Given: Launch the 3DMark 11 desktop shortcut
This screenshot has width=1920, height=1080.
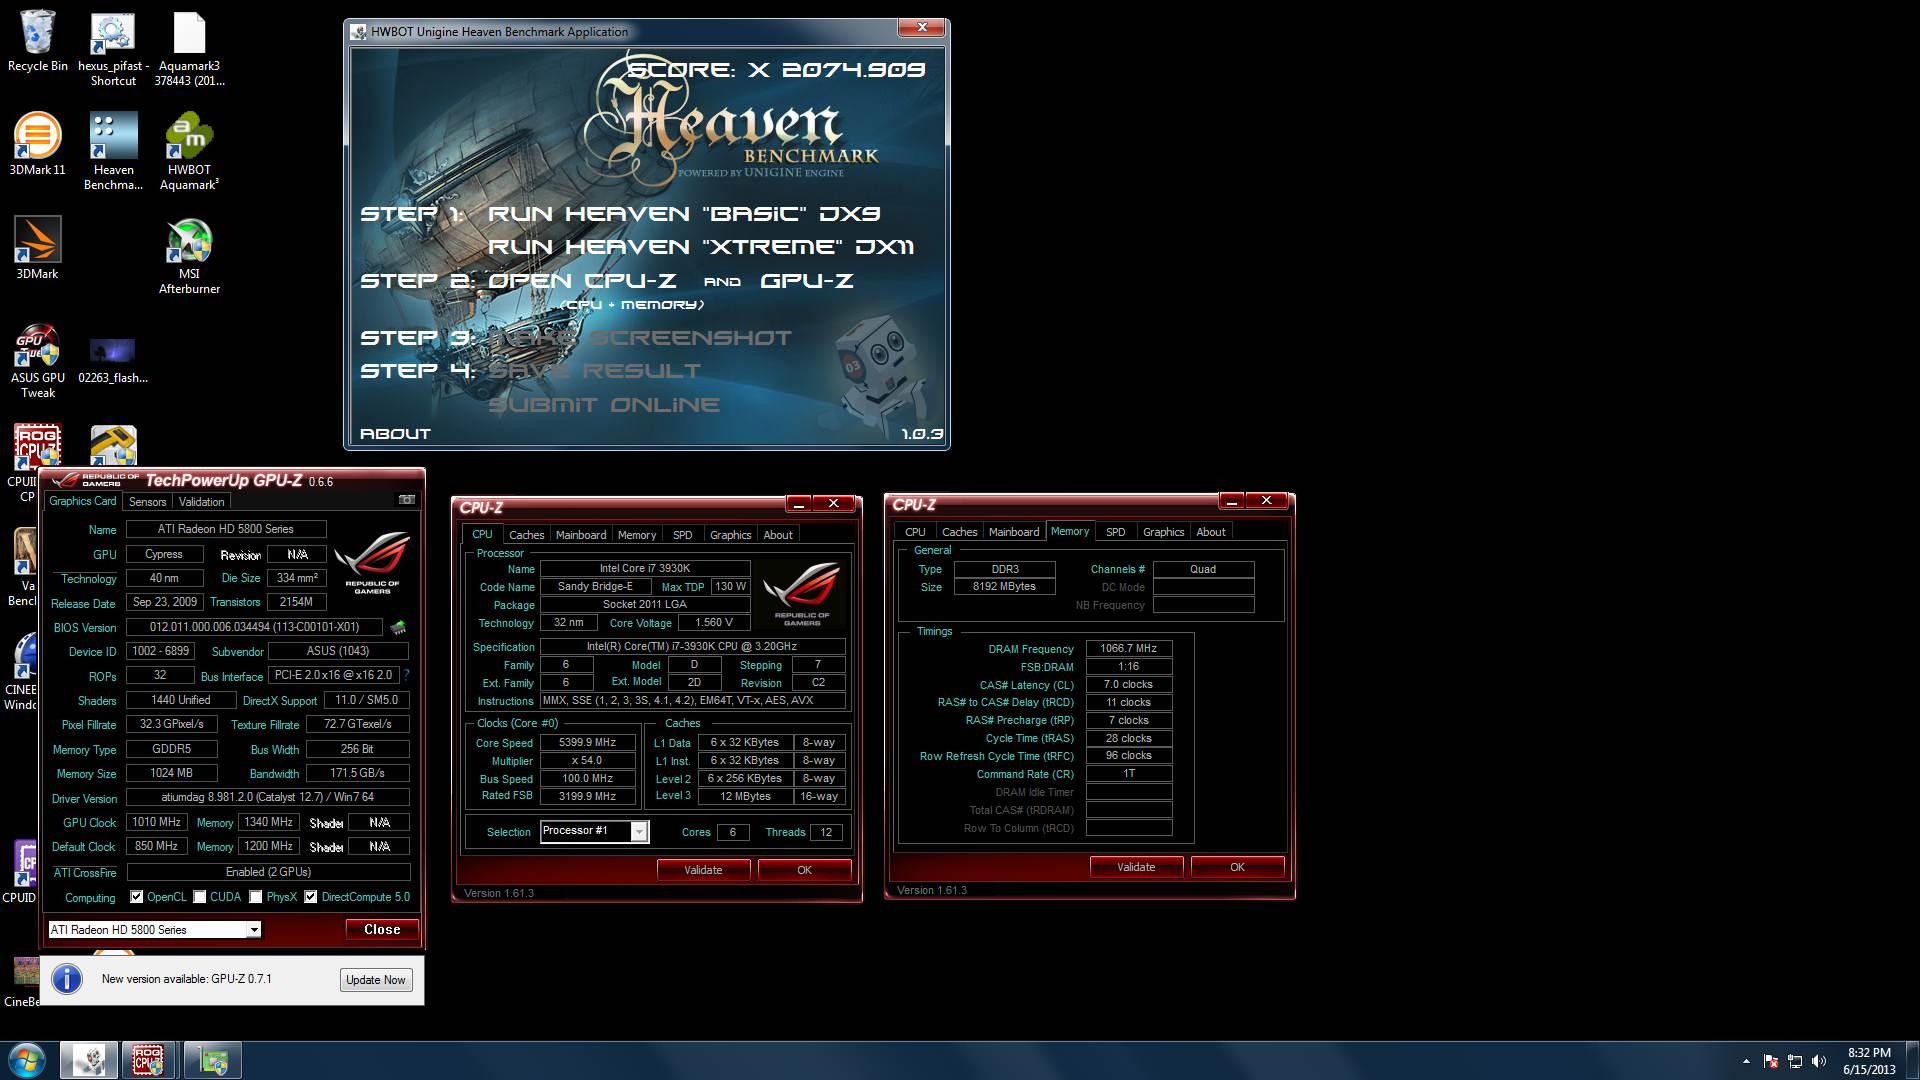Looking at the screenshot, I should tap(38, 145).
